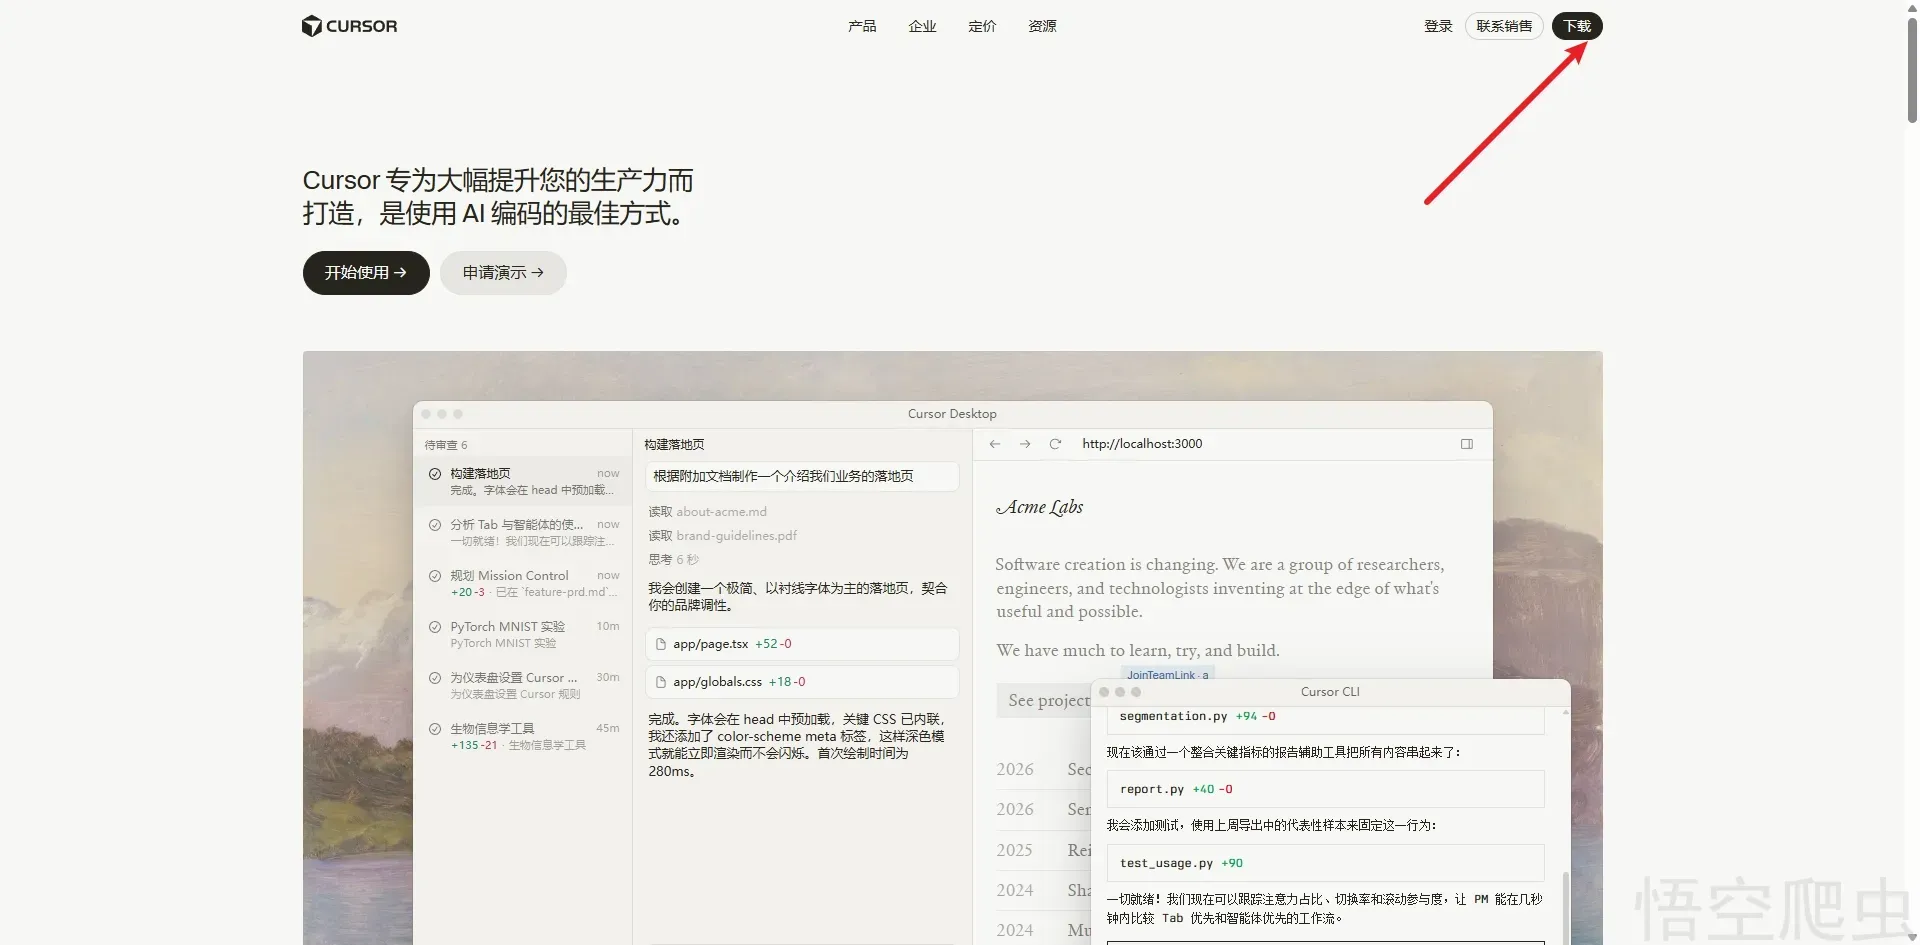1920x945 pixels.
Task: Click the 思考 6 秒 line
Action: click(673, 560)
